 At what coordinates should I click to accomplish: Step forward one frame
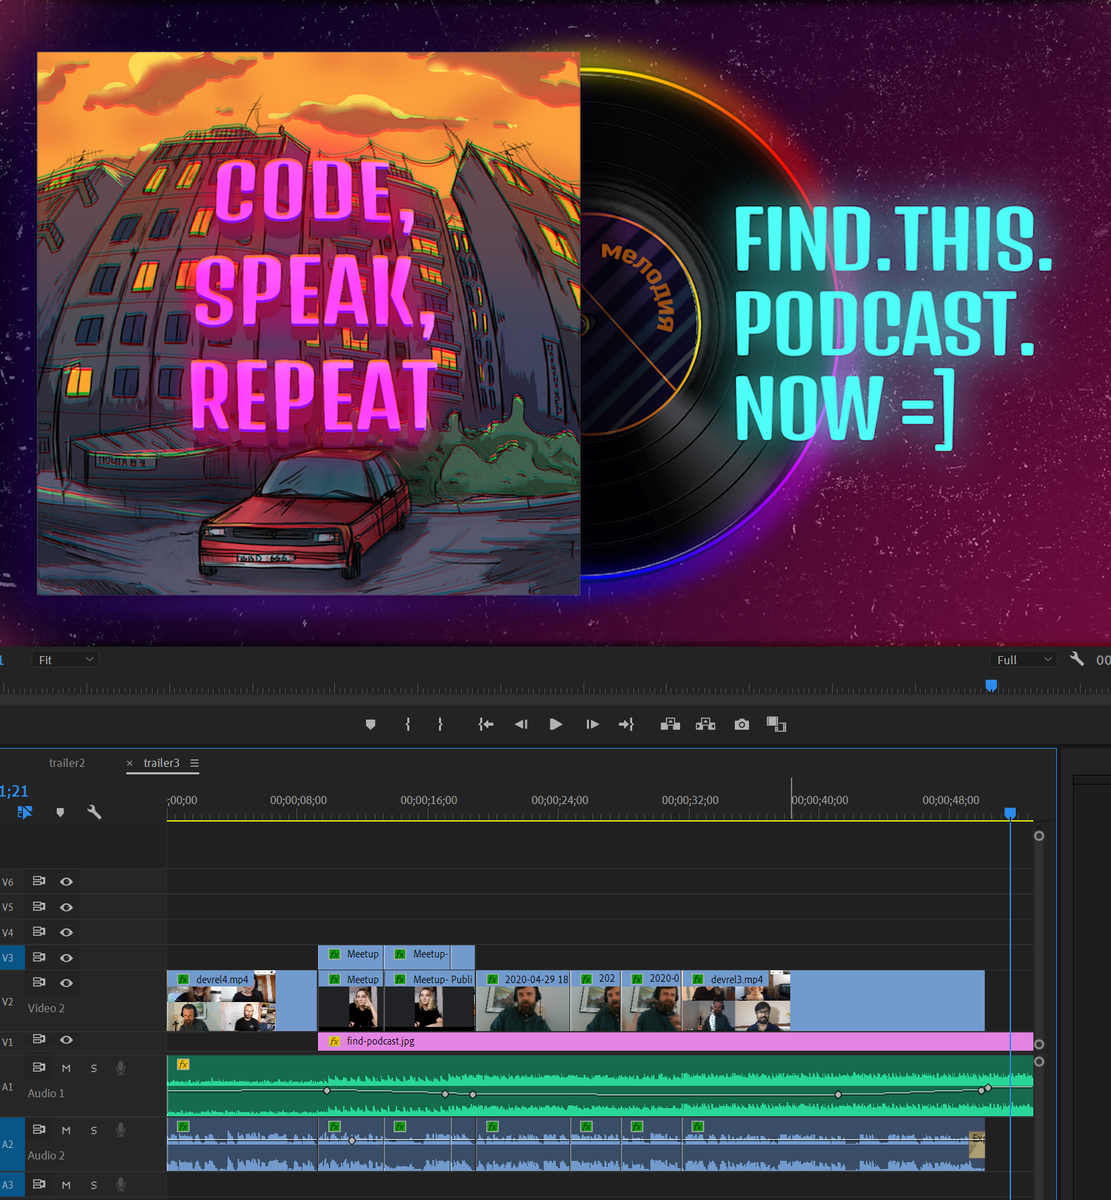(592, 724)
